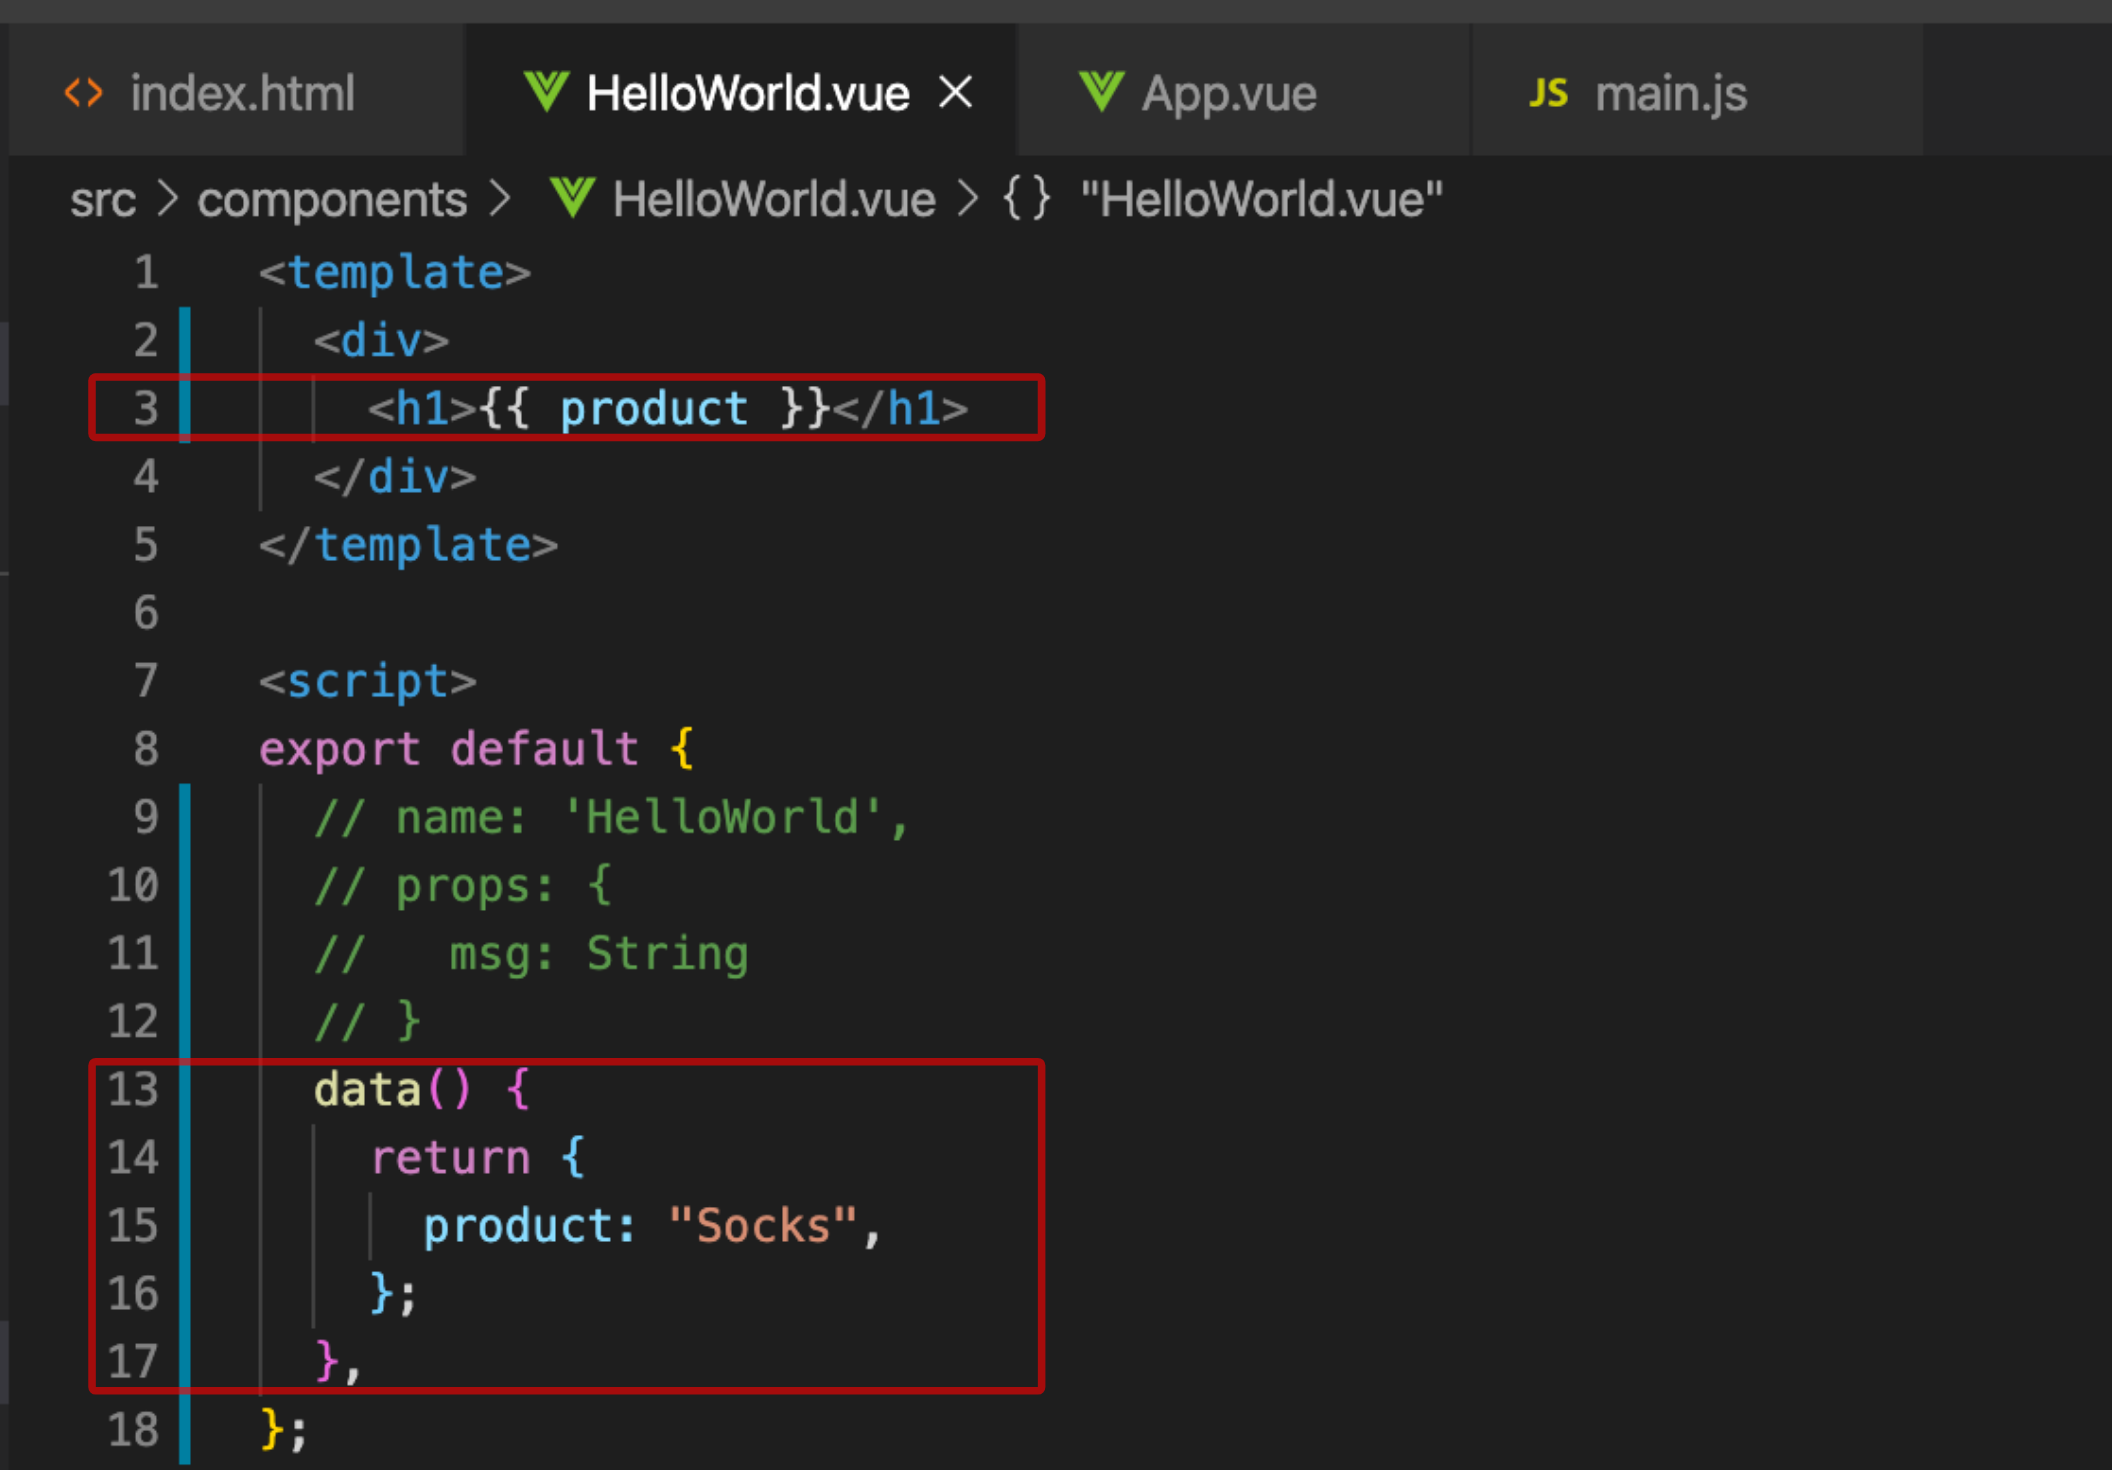Click the "Socks" string value
The image size is (2112, 1470).
click(x=763, y=1225)
